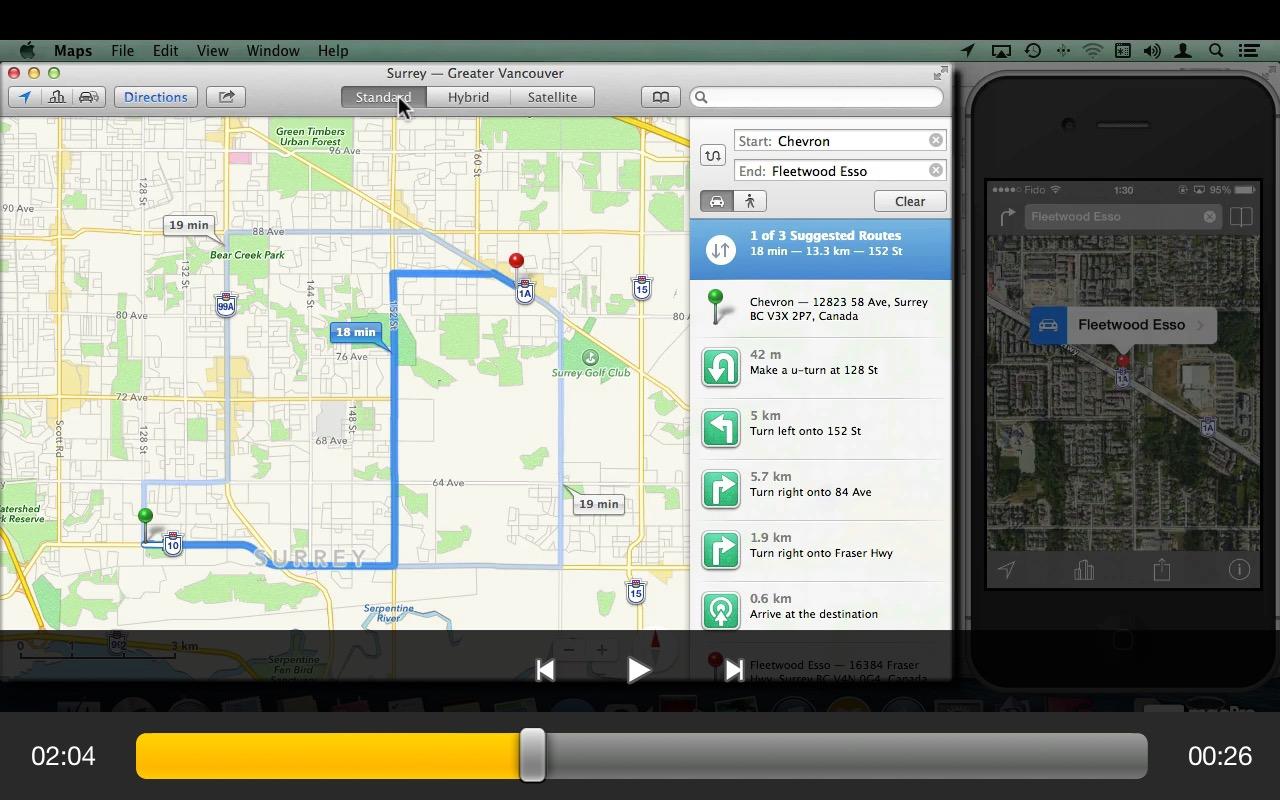Viewport: 1280px width, 800px height.
Task: Switch to Hybrid map view
Action: (x=468, y=97)
